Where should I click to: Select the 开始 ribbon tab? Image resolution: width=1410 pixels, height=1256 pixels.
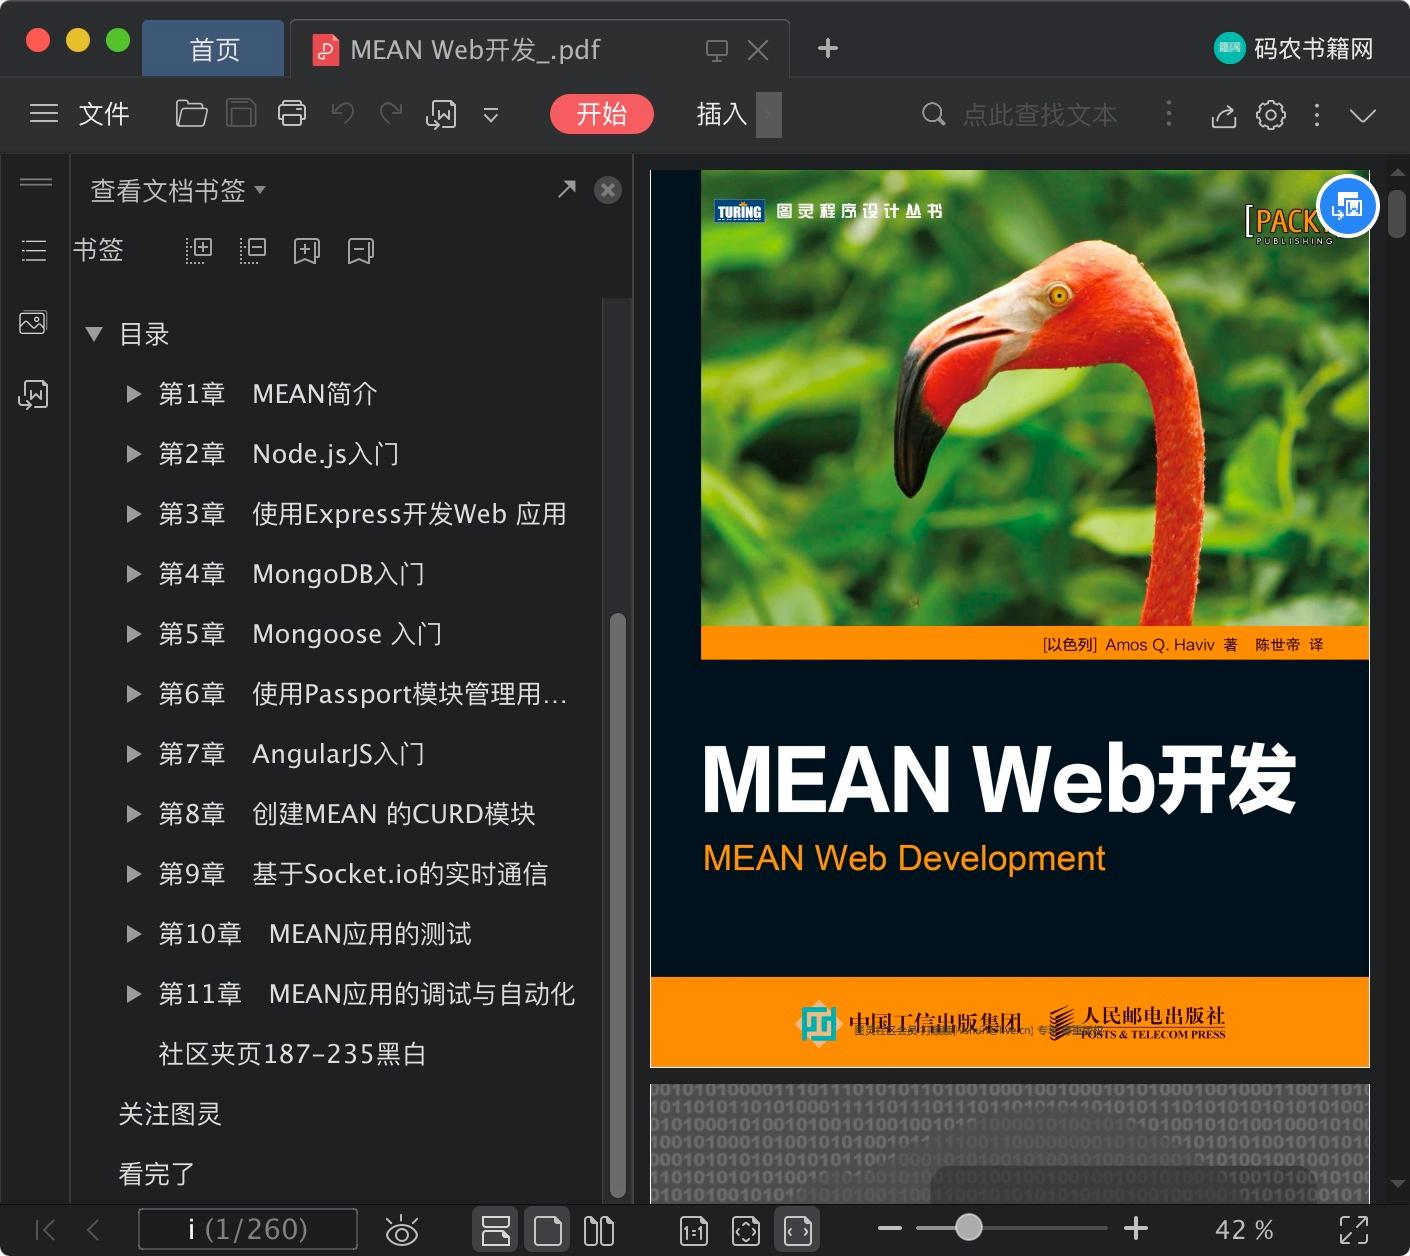602,114
